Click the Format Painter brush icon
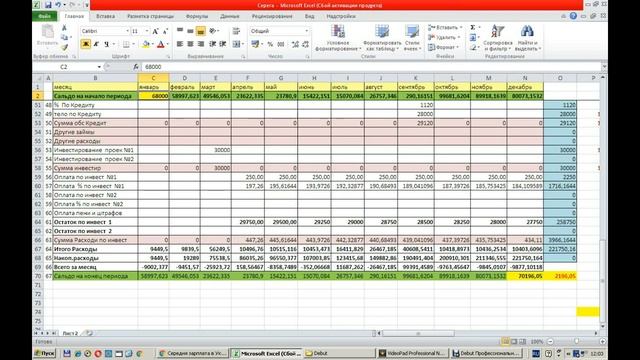 64,47
